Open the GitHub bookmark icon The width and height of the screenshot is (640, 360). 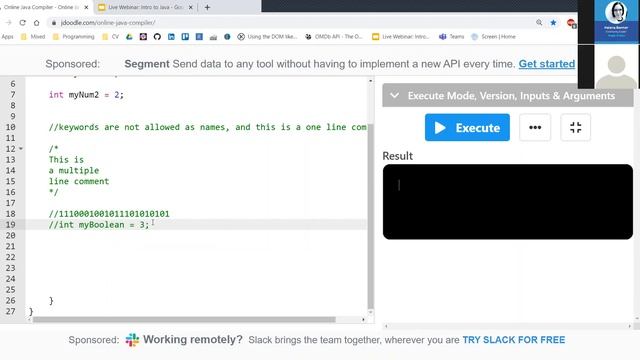[x=157, y=37]
